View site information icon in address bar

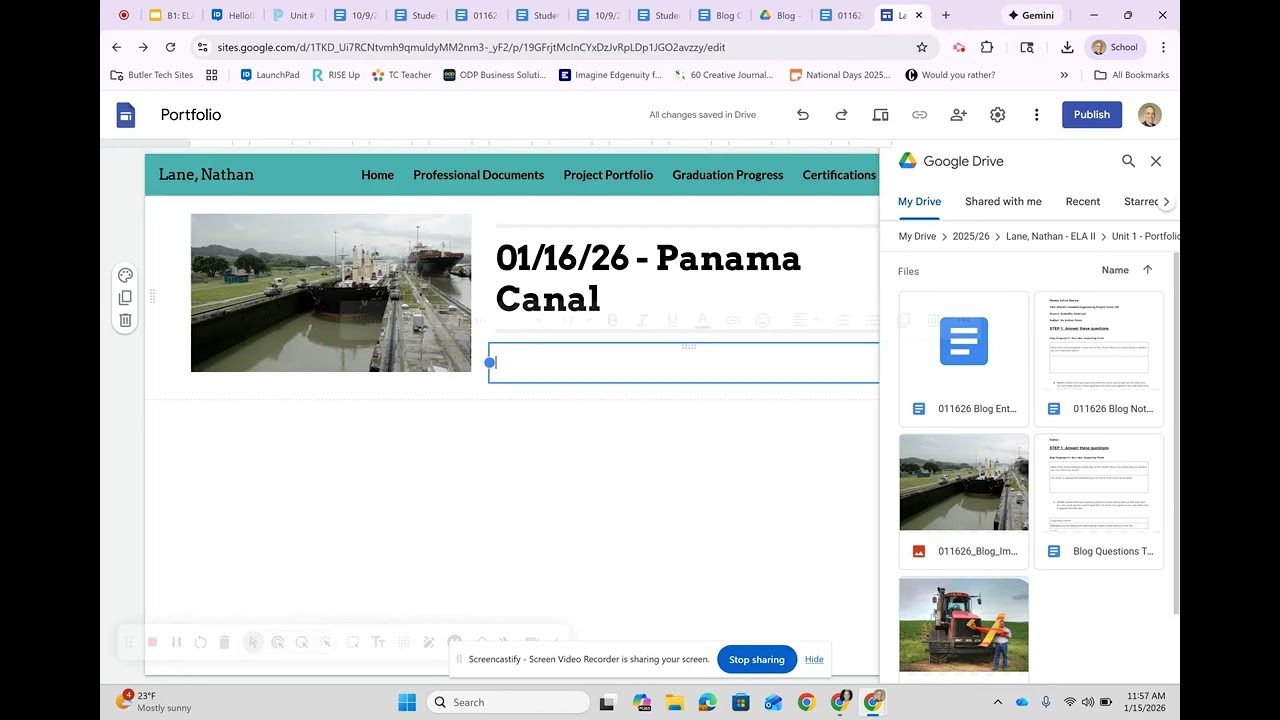[x=203, y=47]
